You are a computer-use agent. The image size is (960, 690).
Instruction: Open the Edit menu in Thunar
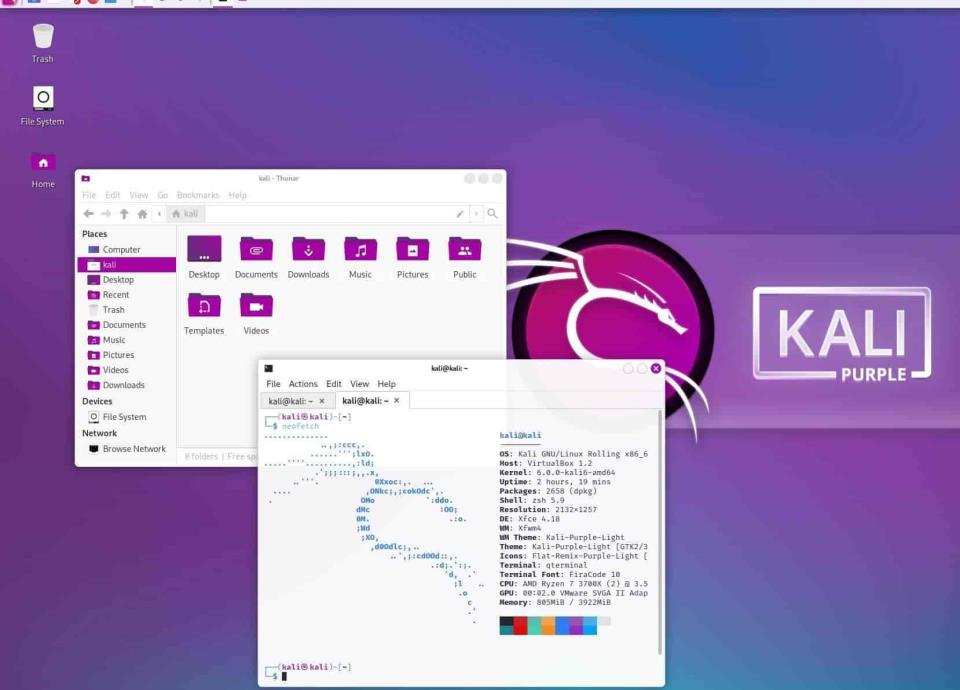tap(113, 195)
